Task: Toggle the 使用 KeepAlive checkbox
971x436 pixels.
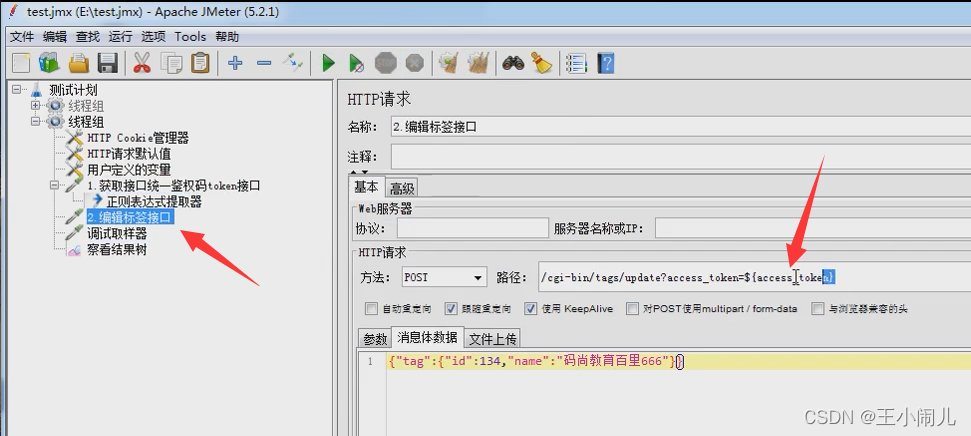Action: (x=530, y=308)
